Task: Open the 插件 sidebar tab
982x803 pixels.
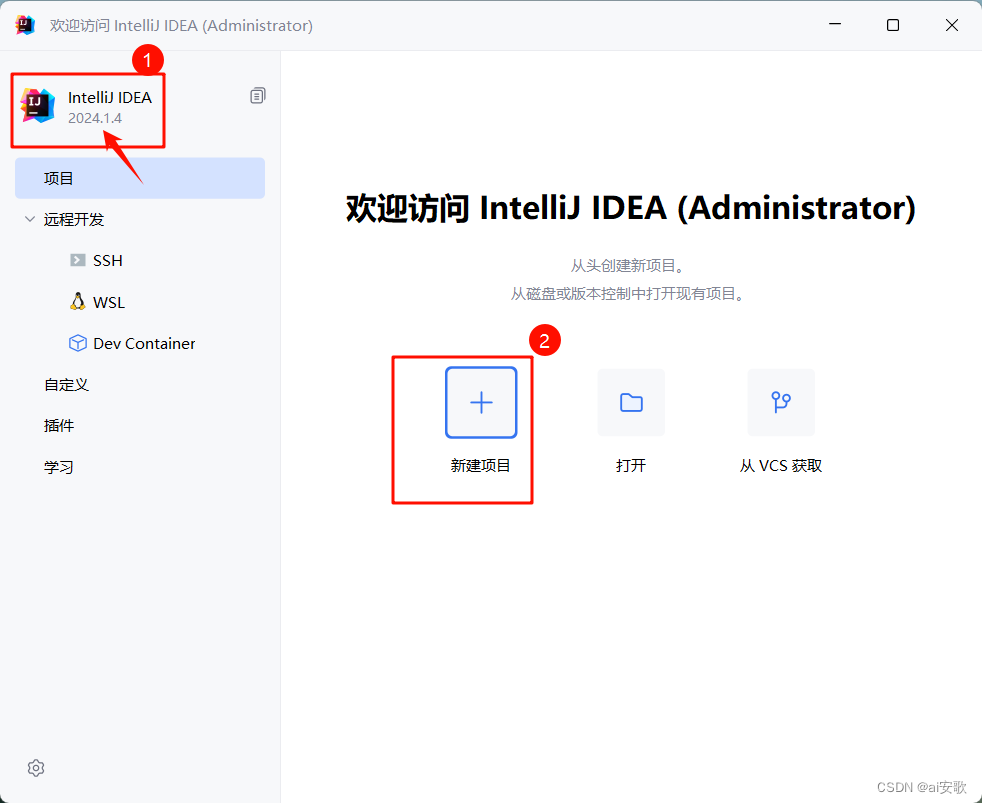Action: pyautogui.click(x=59, y=425)
